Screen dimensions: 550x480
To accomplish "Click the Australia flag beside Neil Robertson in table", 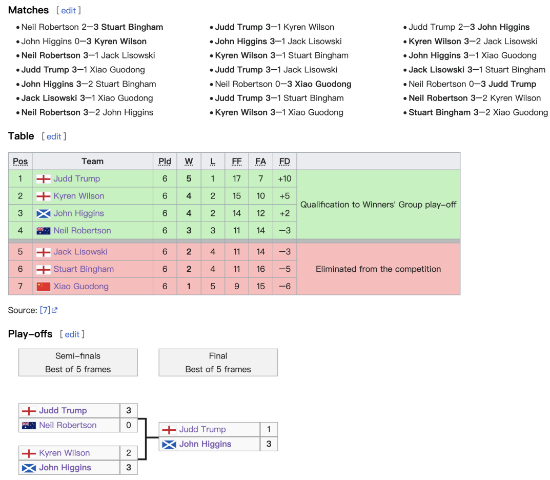I will pyautogui.click(x=43, y=231).
